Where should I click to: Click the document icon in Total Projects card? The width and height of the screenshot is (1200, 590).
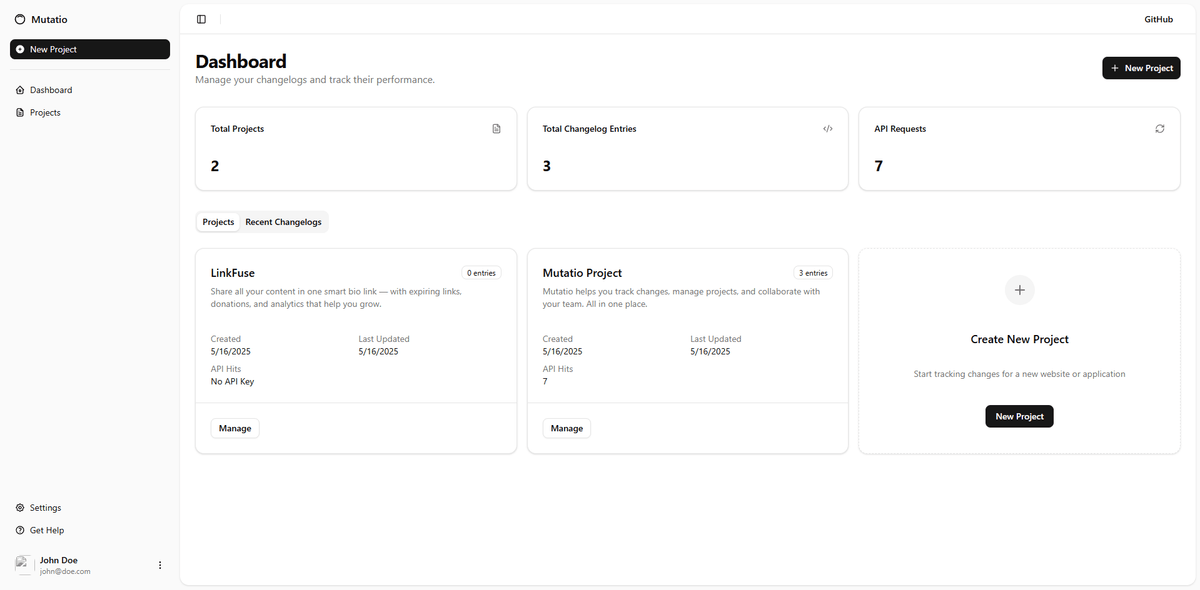pyautogui.click(x=496, y=129)
